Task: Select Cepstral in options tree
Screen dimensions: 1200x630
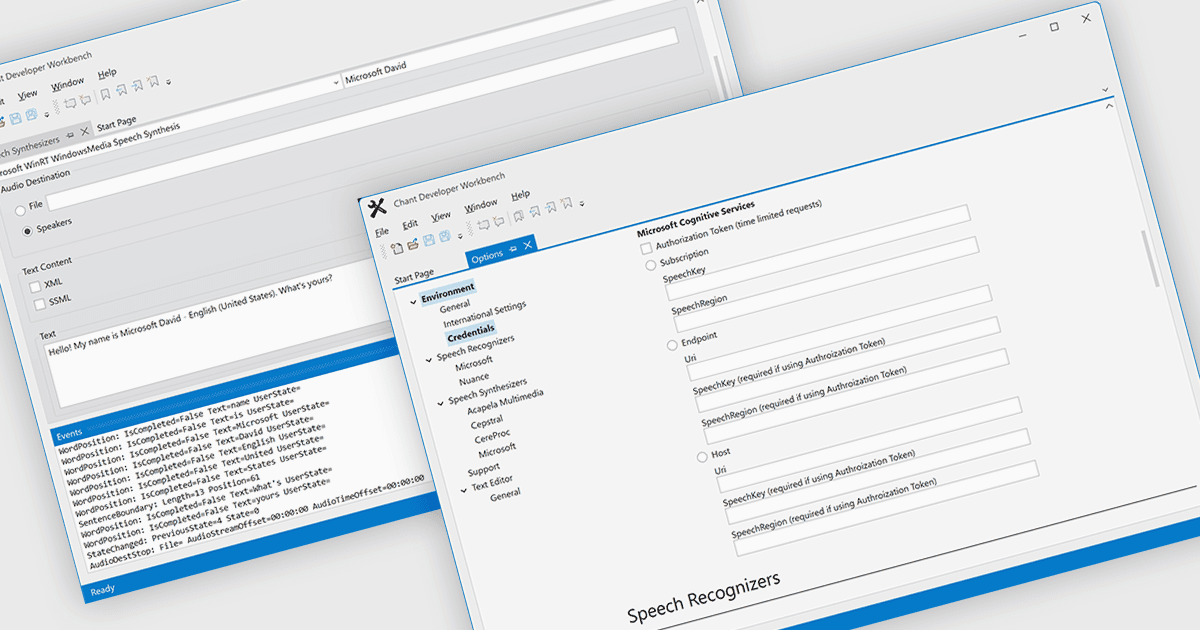Action: click(487, 422)
